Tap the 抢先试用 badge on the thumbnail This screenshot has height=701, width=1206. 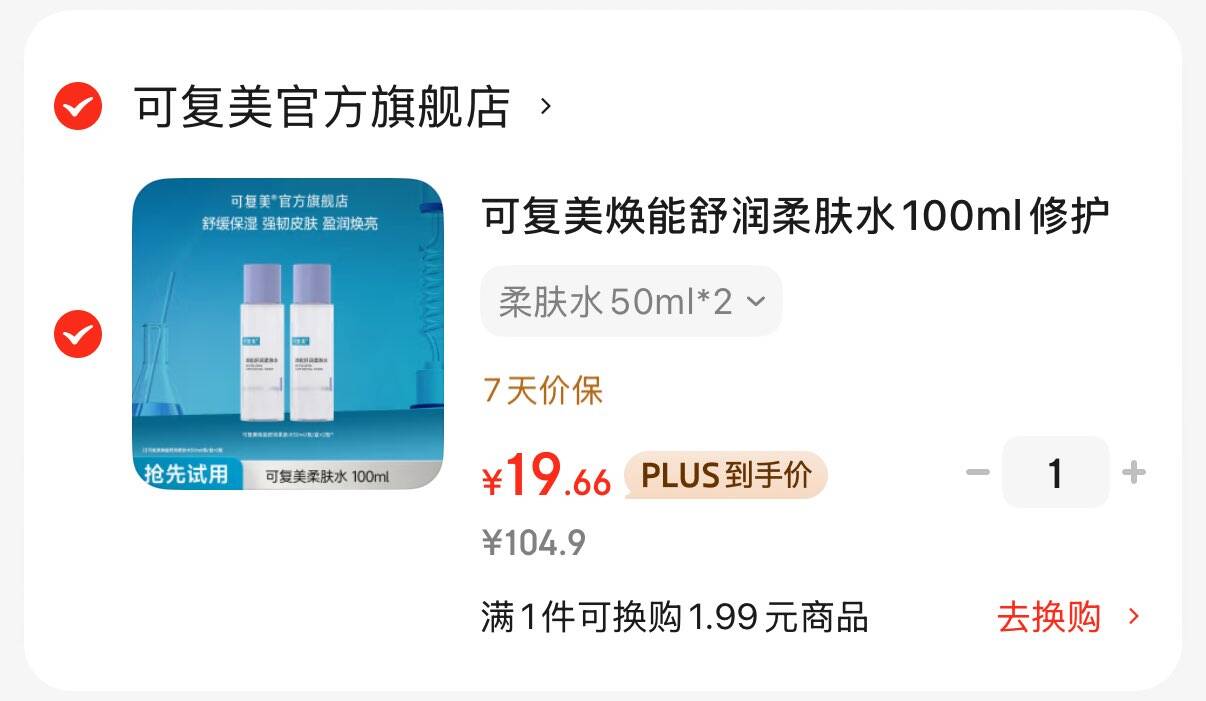coord(185,474)
